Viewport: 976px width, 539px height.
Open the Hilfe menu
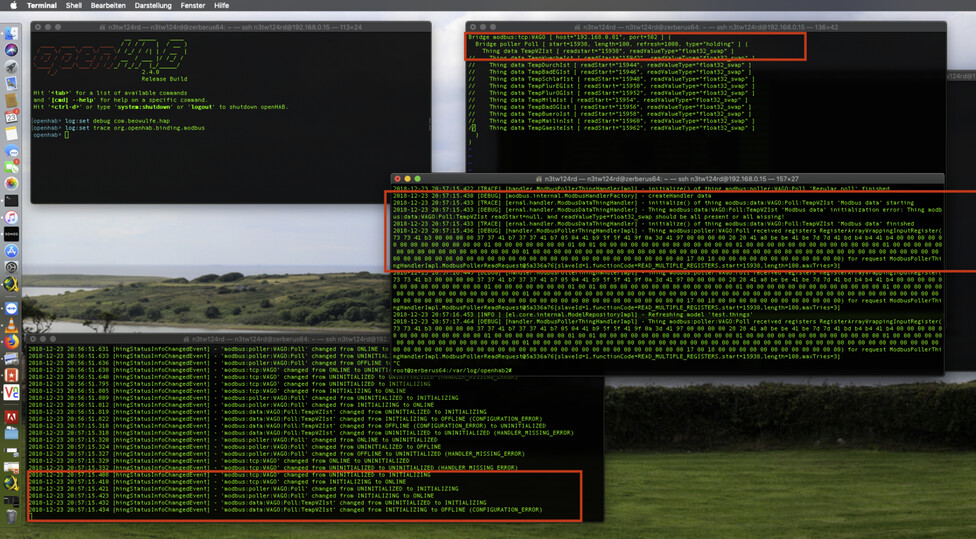(222, 5)
